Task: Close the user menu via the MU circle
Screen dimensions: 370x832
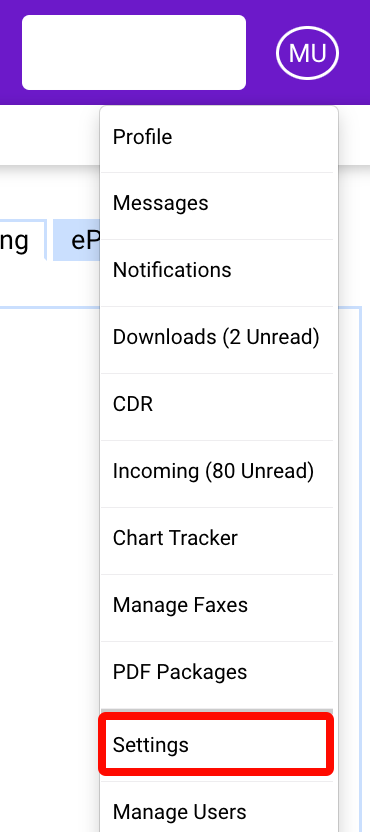Action: pyautogui.click(x=307, y=53)
